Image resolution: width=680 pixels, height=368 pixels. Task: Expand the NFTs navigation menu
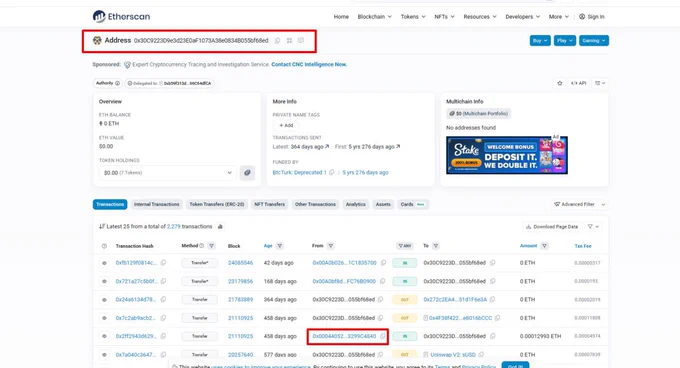(x=445, y=16)
